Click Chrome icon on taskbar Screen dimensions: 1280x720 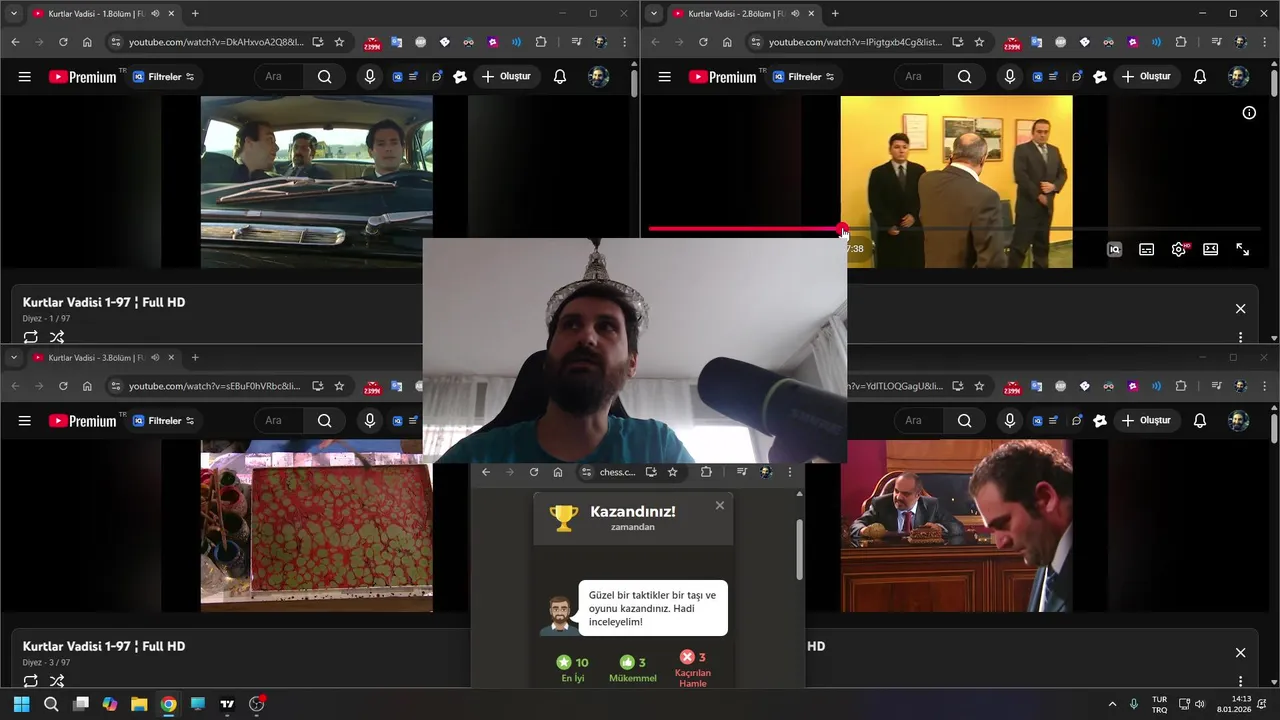168,704
